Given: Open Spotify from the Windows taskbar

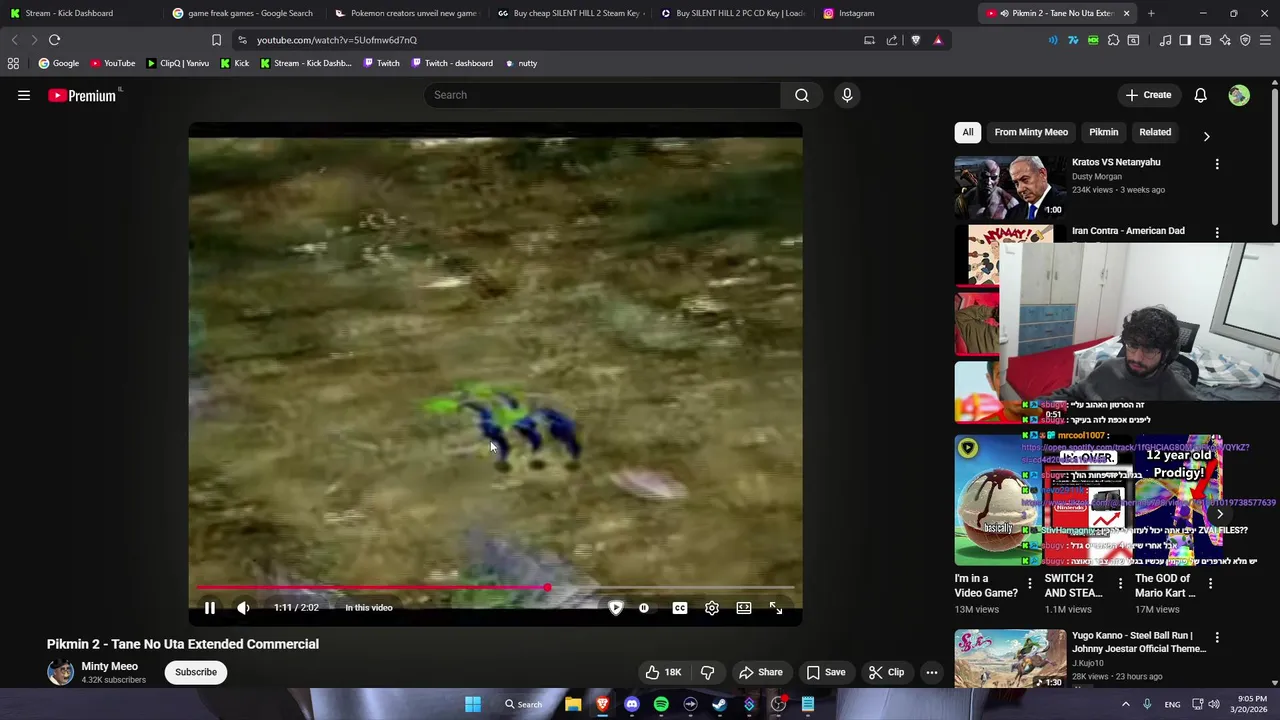Looking at the screenshot, I should coord(661,704).
